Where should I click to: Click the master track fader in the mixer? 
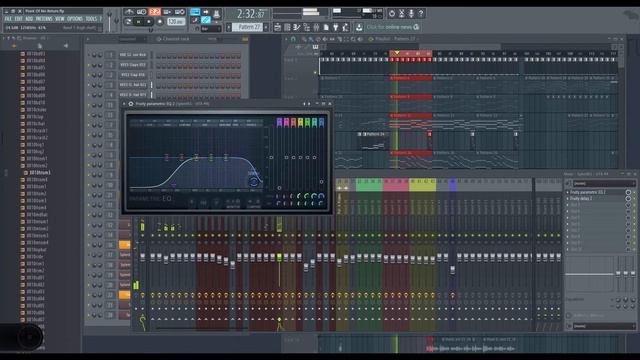pos(142,257)
